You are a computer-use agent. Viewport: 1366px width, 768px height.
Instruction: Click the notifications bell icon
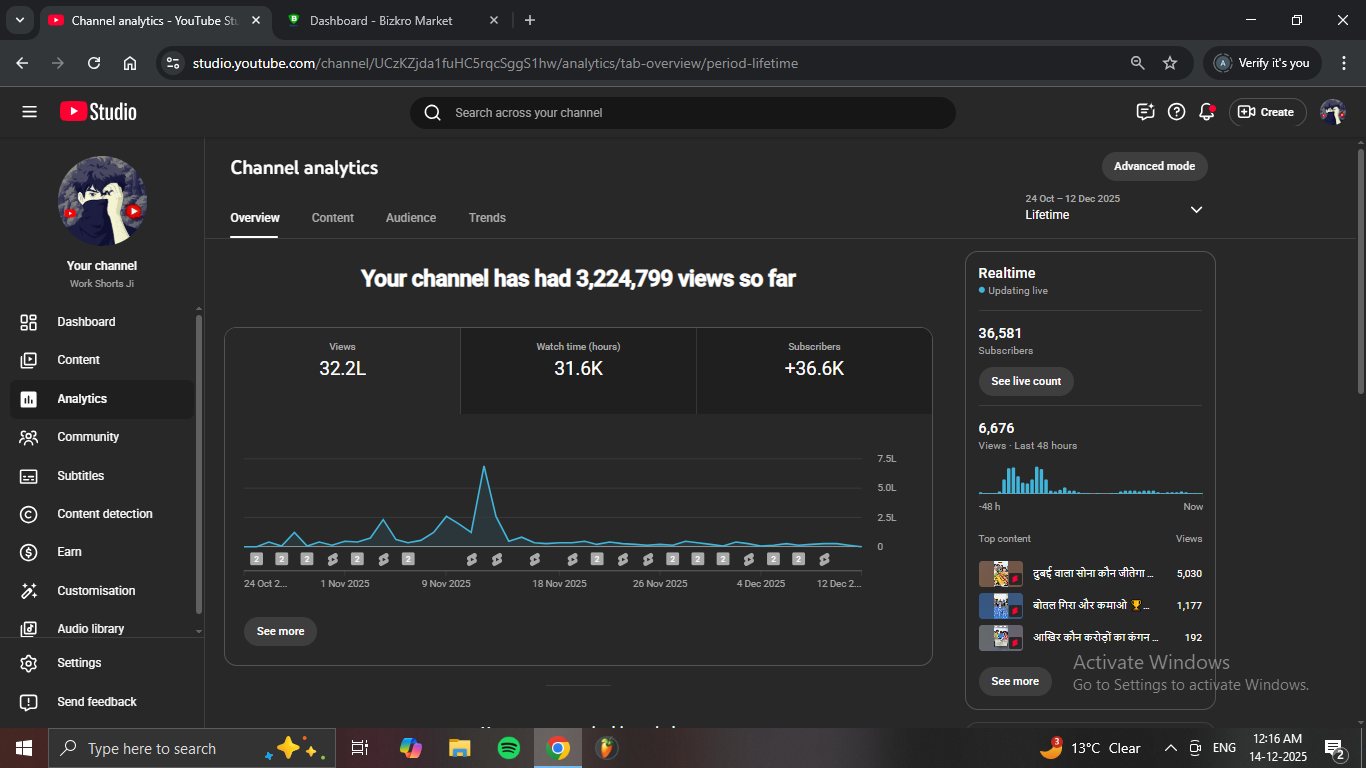pyautogui.click(x=1207, y=112)
